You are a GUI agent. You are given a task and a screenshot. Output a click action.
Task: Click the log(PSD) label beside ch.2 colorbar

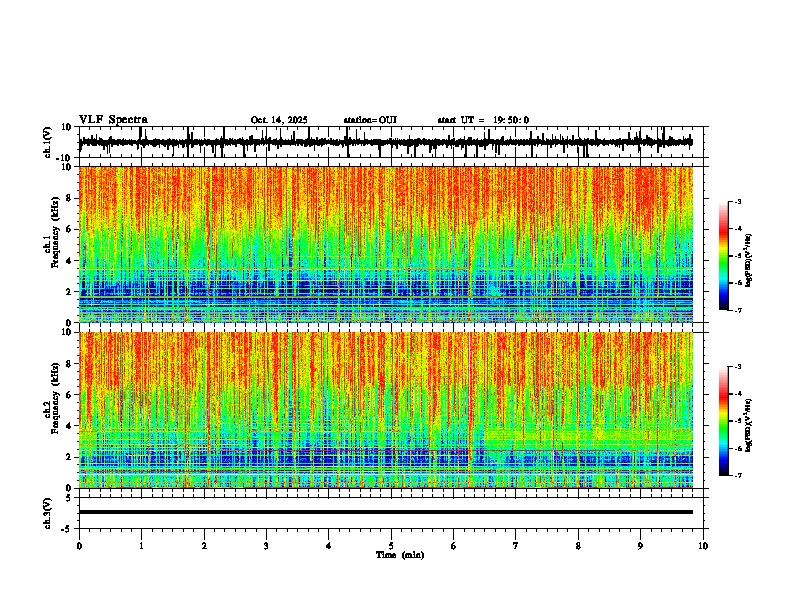749,425
